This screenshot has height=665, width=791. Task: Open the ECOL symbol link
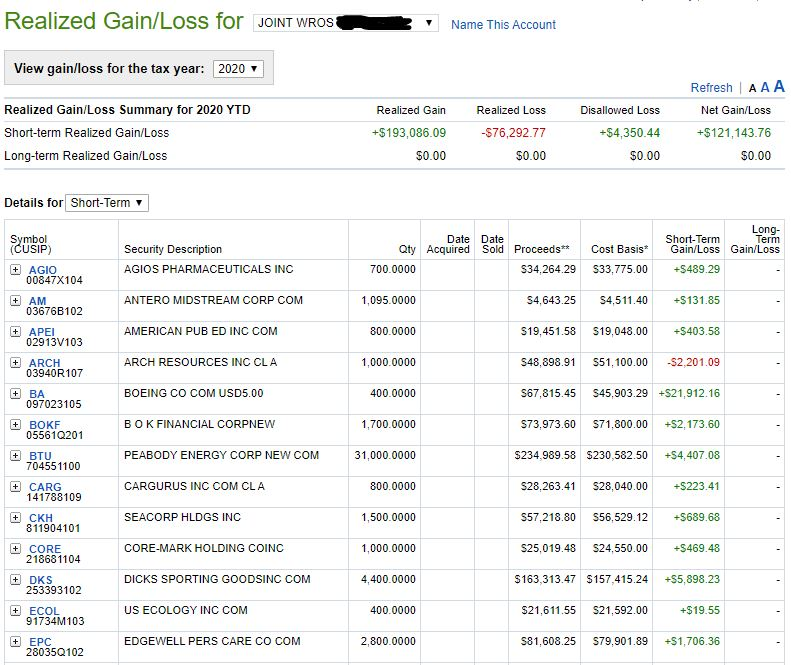(44, 611)
